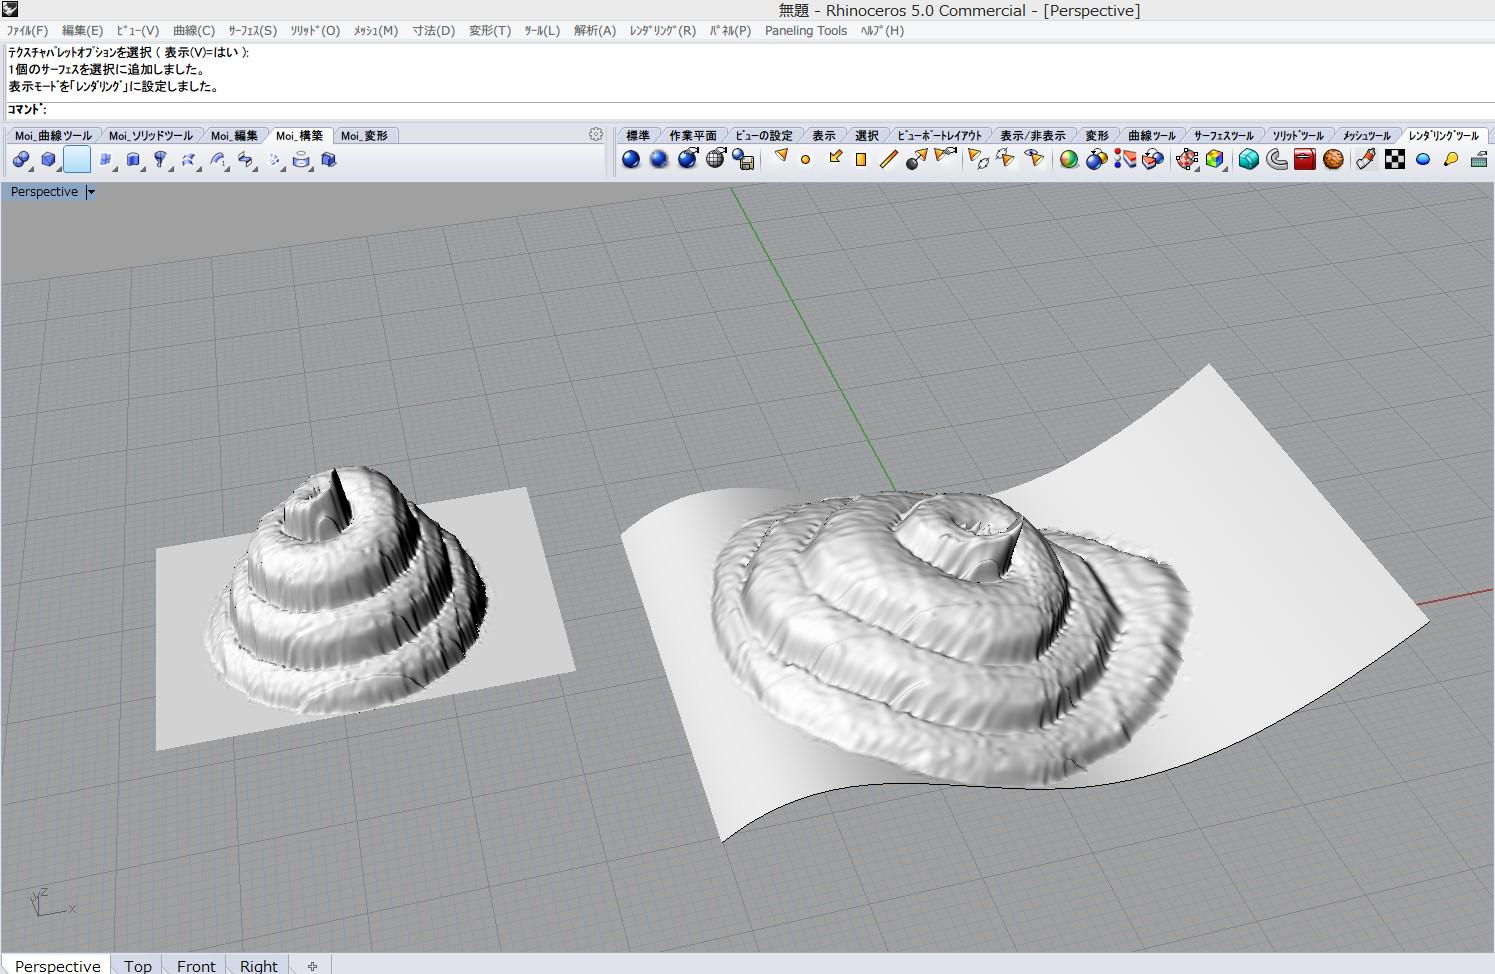Create a rectangular light with the orange rectangle icon
1495x974 pixels.
(x=861, y=160)
